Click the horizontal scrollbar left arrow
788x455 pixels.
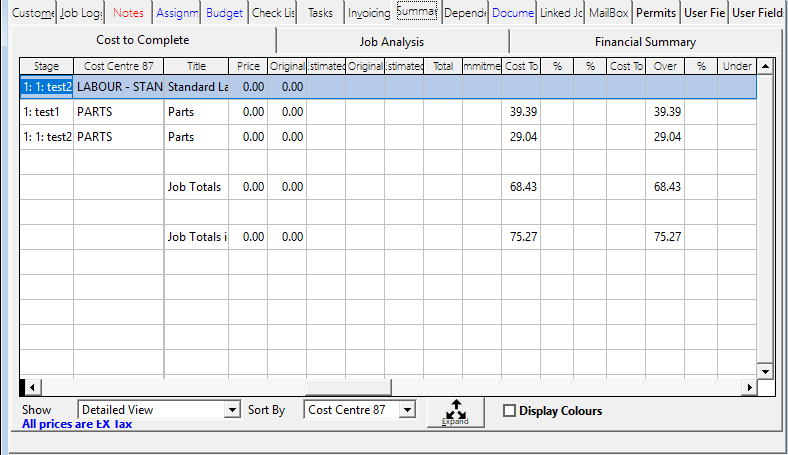(x=30, y=387)
